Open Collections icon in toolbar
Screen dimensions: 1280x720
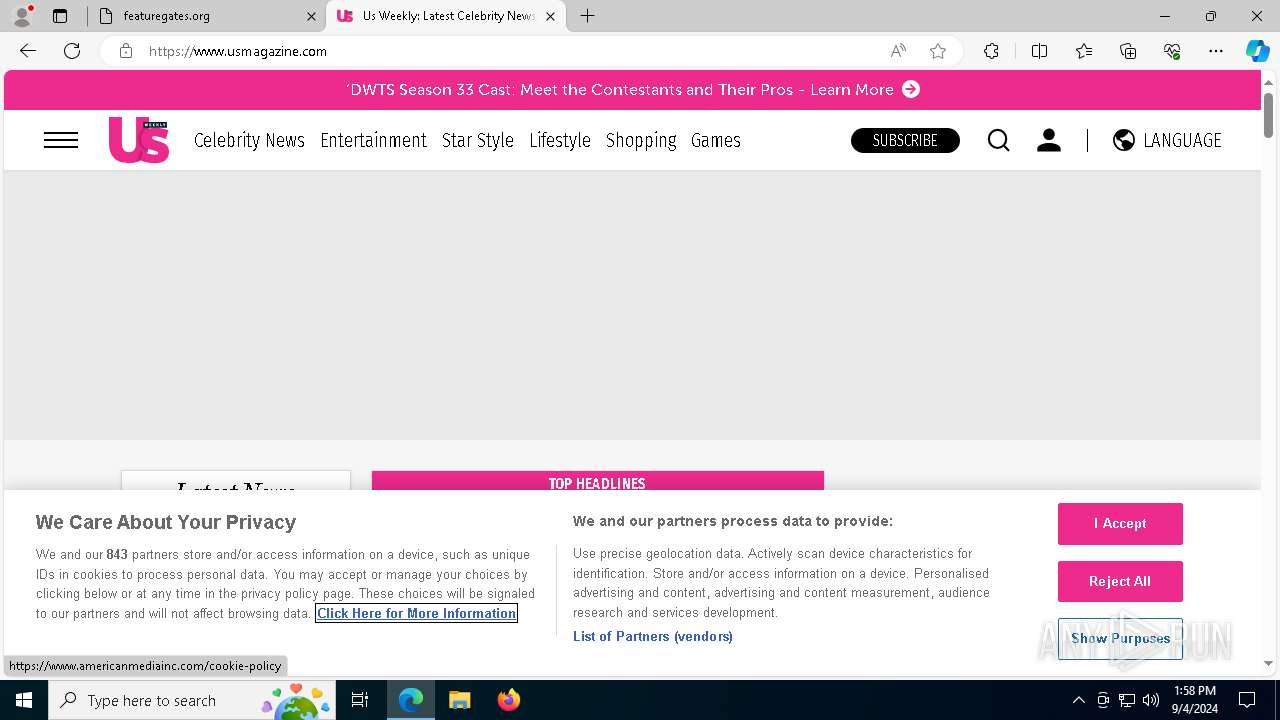point(1128,51)
